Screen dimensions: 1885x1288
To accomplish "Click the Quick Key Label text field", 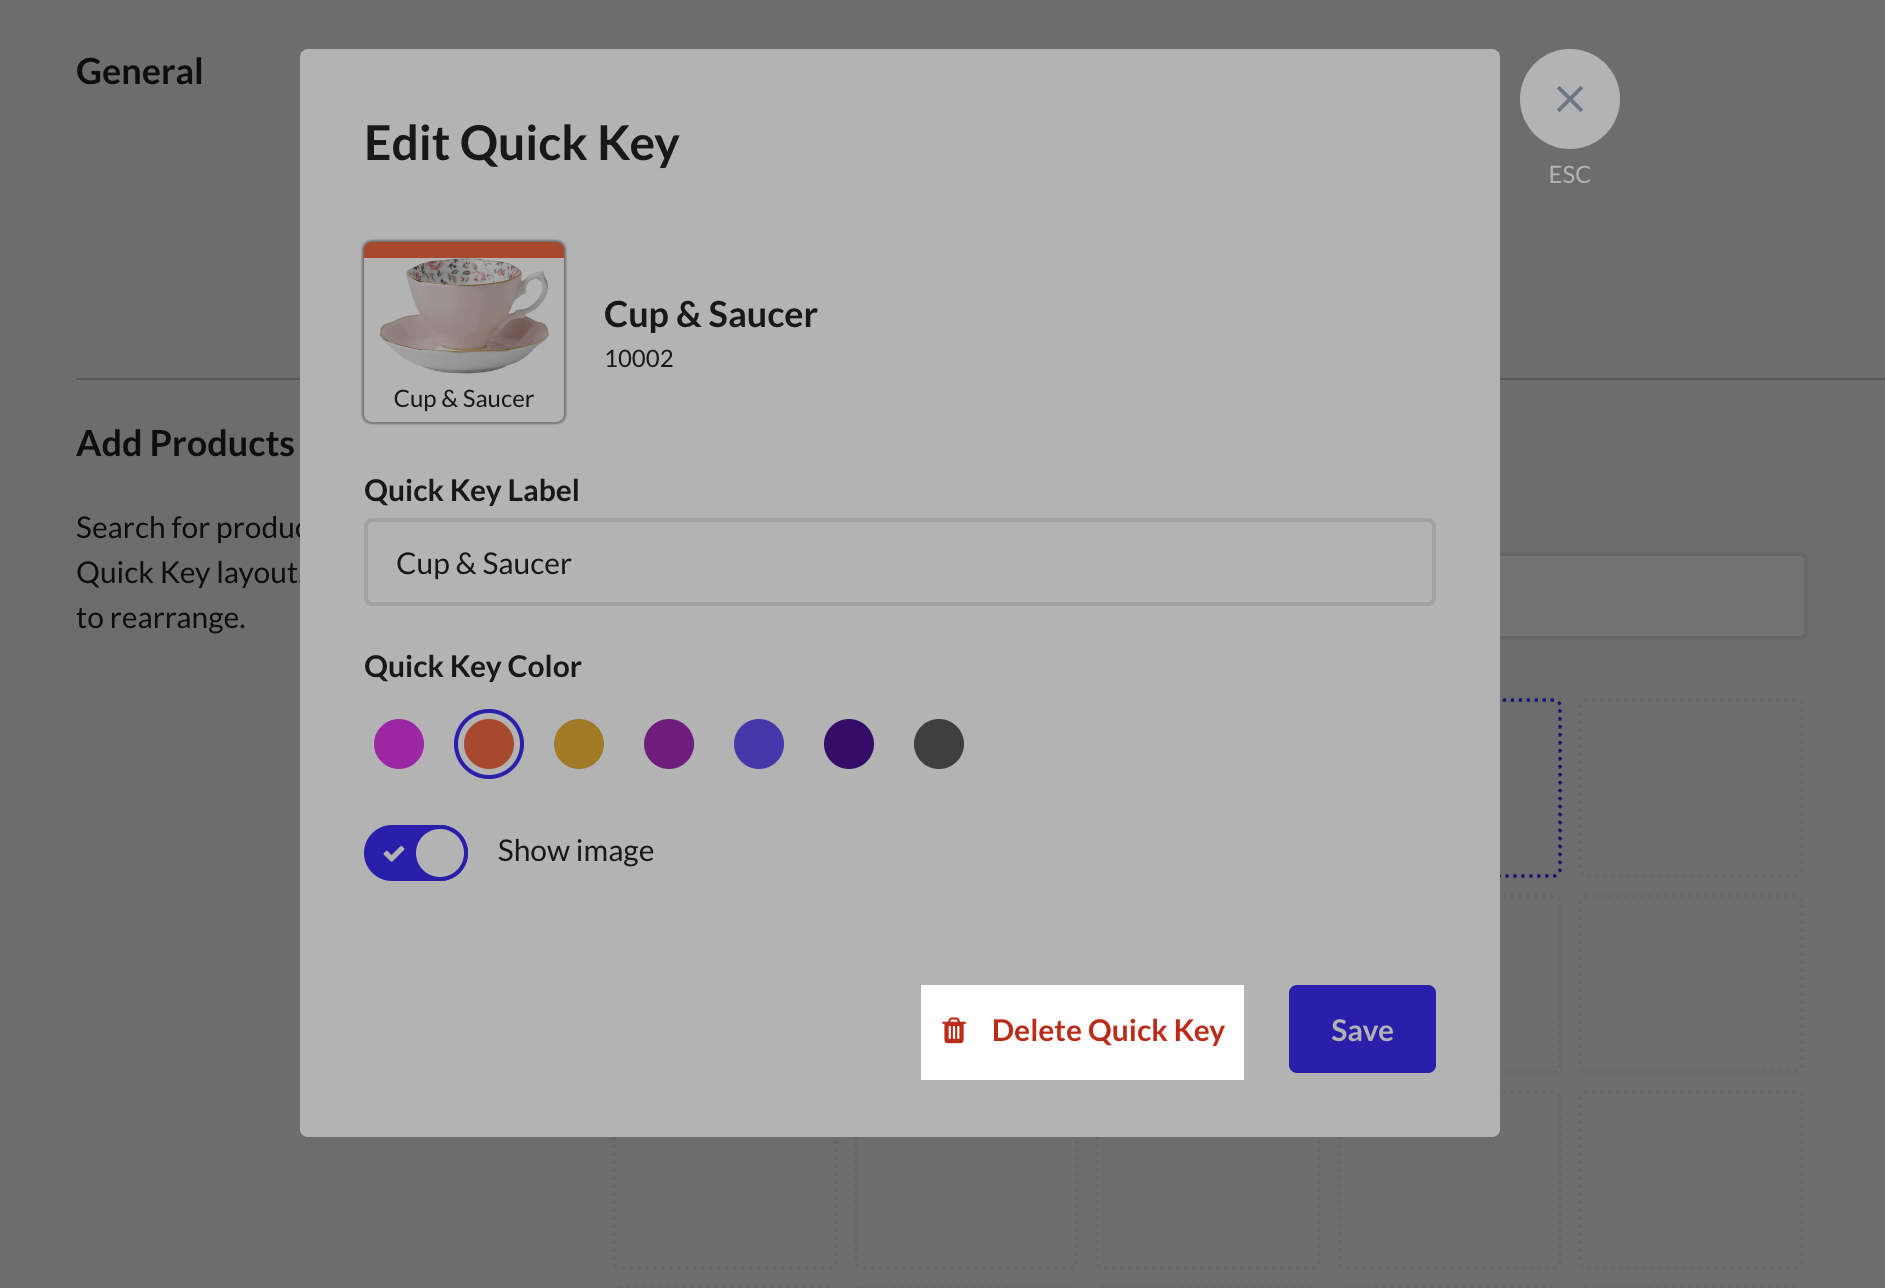I will (899, 562).
